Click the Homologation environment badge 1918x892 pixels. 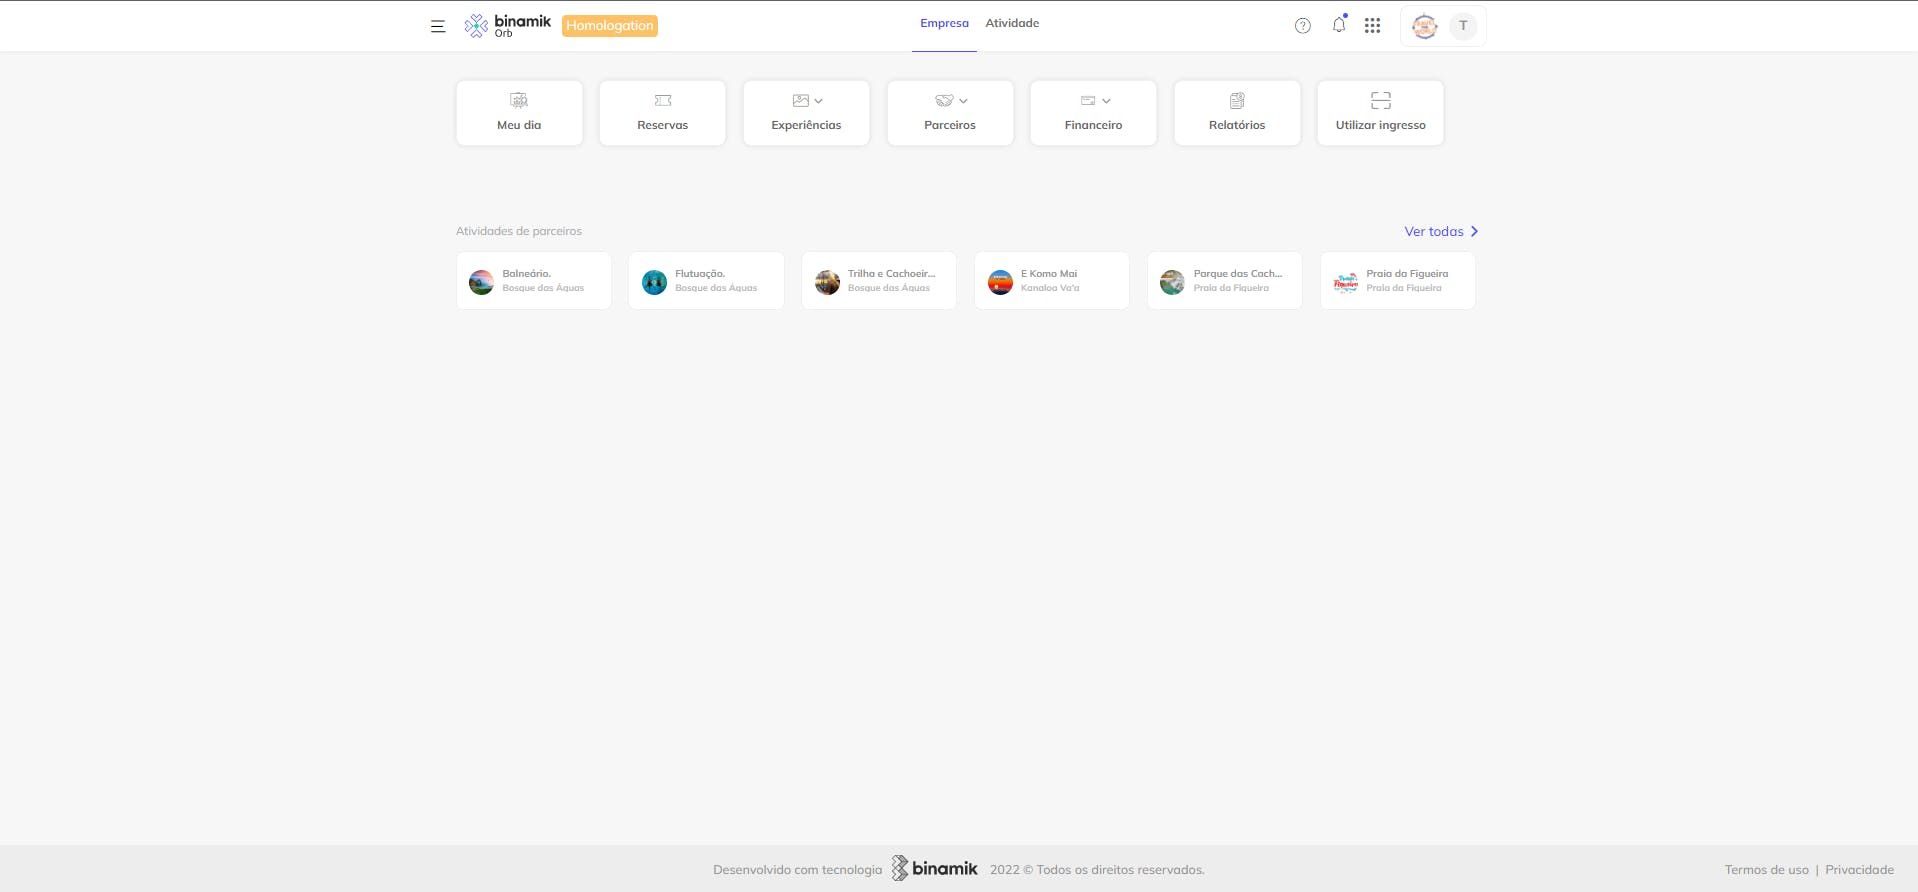click(x=610, y=26)
